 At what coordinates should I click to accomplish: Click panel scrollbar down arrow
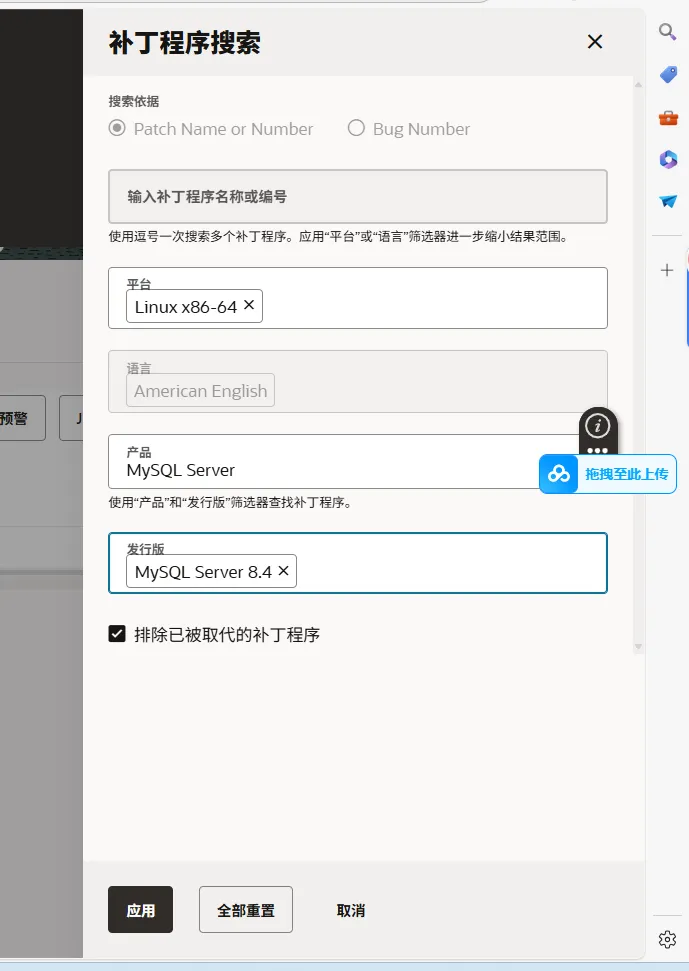click(x=638, y=647)
